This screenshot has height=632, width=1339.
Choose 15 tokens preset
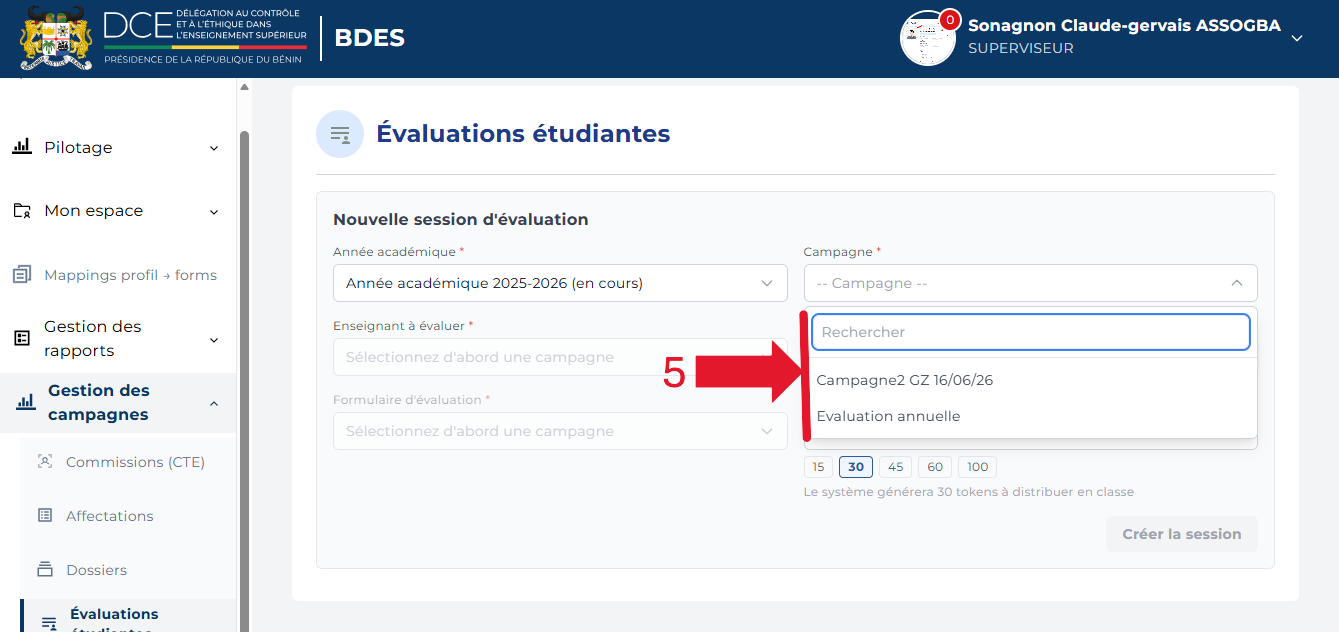pos(818,467)
